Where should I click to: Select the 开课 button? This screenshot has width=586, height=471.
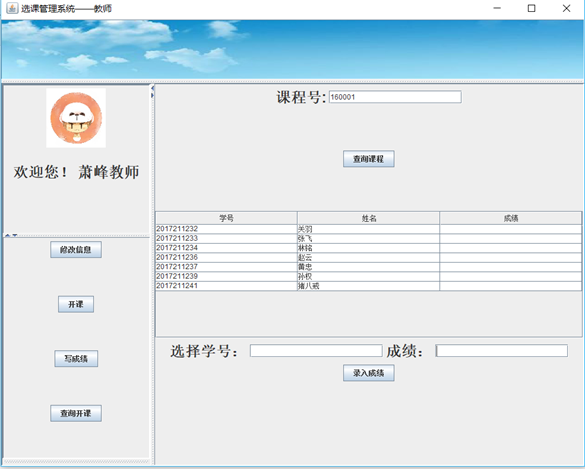76,304
